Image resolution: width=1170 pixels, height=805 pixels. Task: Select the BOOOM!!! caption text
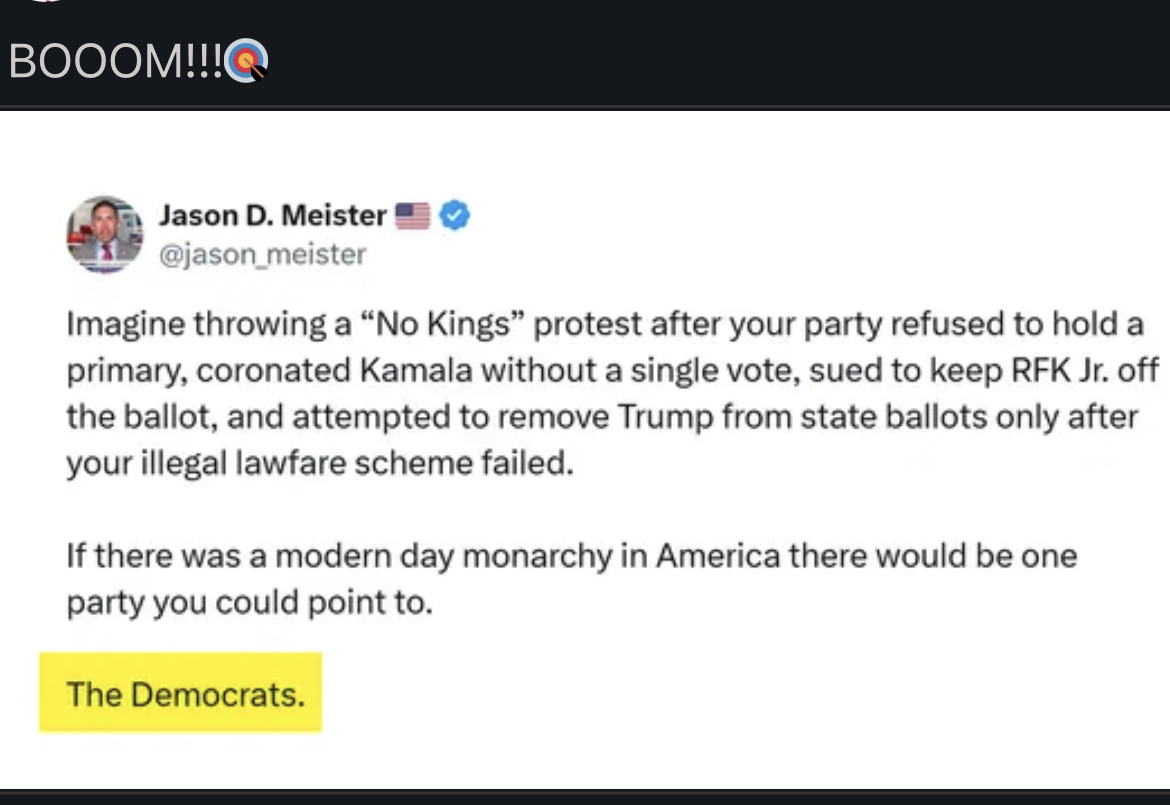point(115,62)
